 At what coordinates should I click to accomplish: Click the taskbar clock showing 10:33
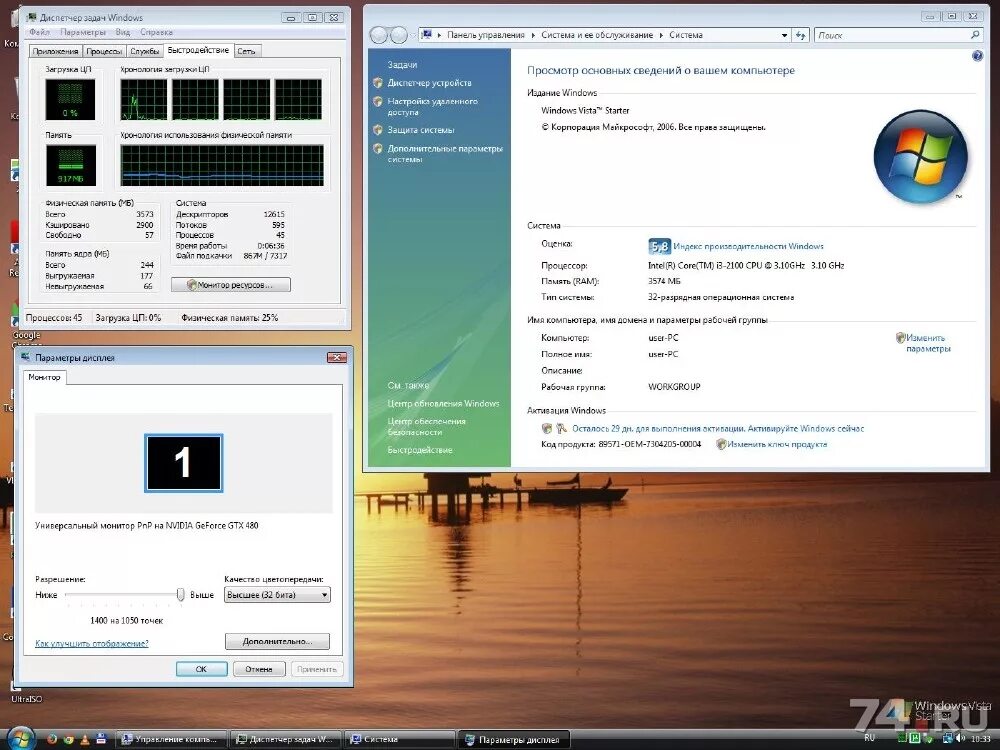coord(980,739)
